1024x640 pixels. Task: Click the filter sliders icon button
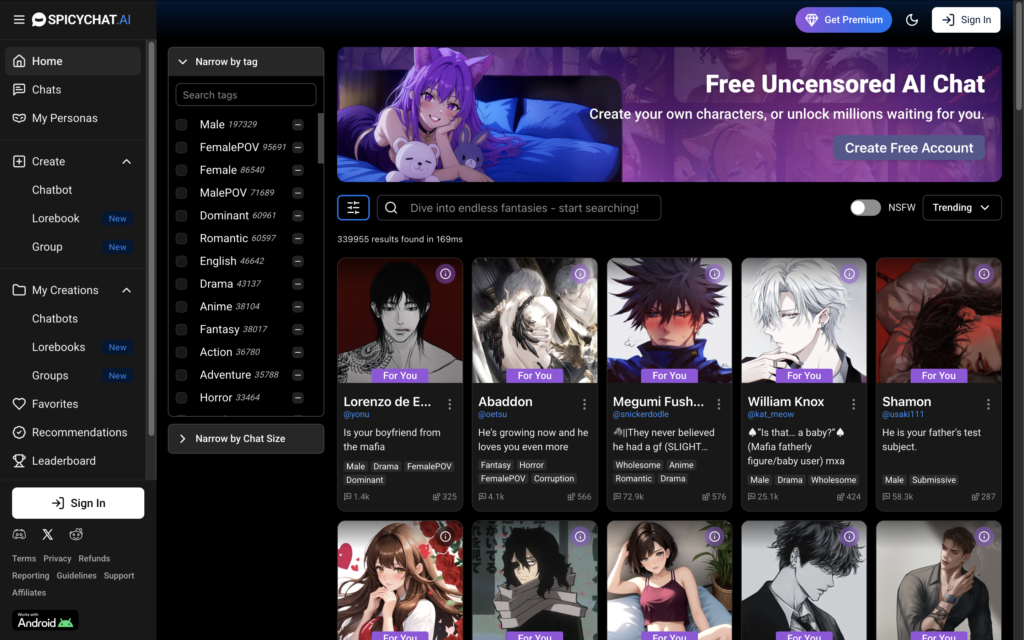click(x=353, y=208)
